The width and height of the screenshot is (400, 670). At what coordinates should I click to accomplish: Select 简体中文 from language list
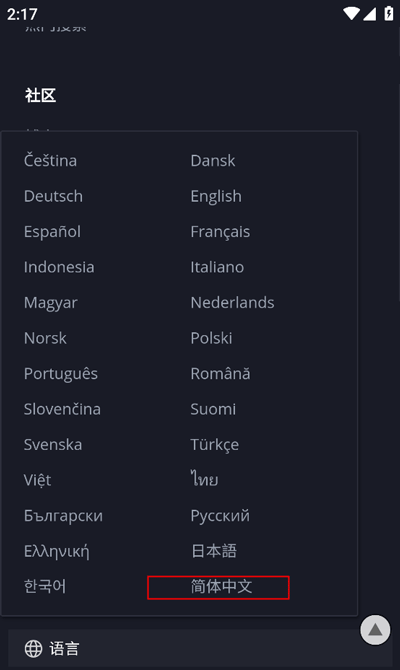221,586
